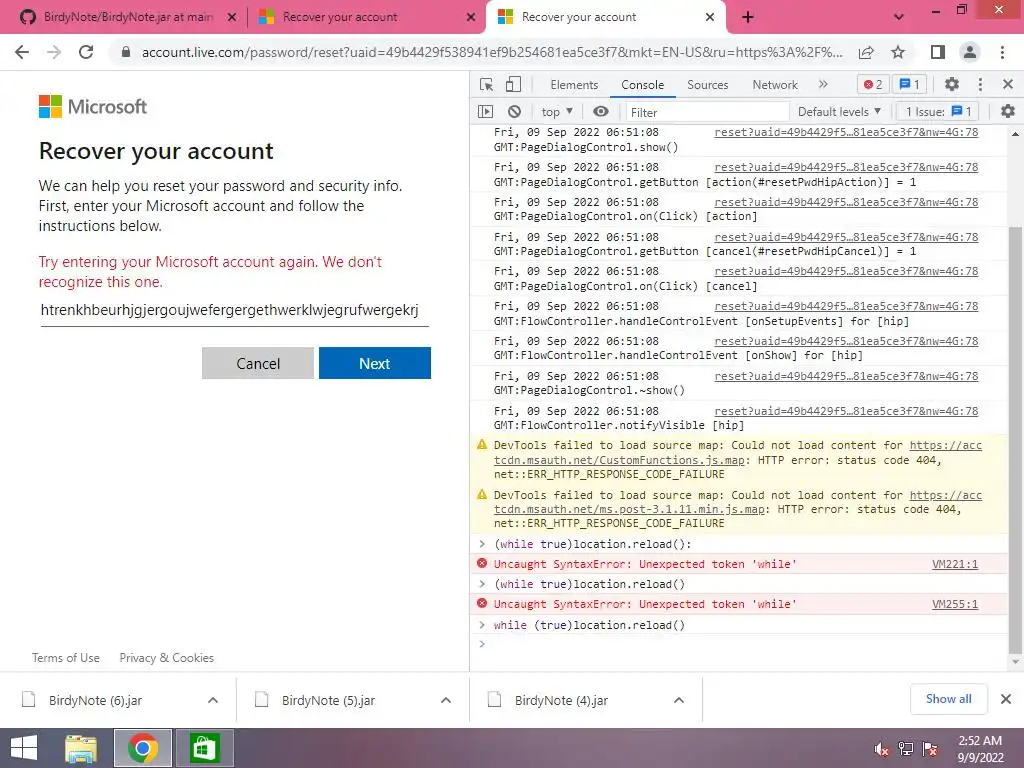Open a new tab with plus

[x=748, y=18]
